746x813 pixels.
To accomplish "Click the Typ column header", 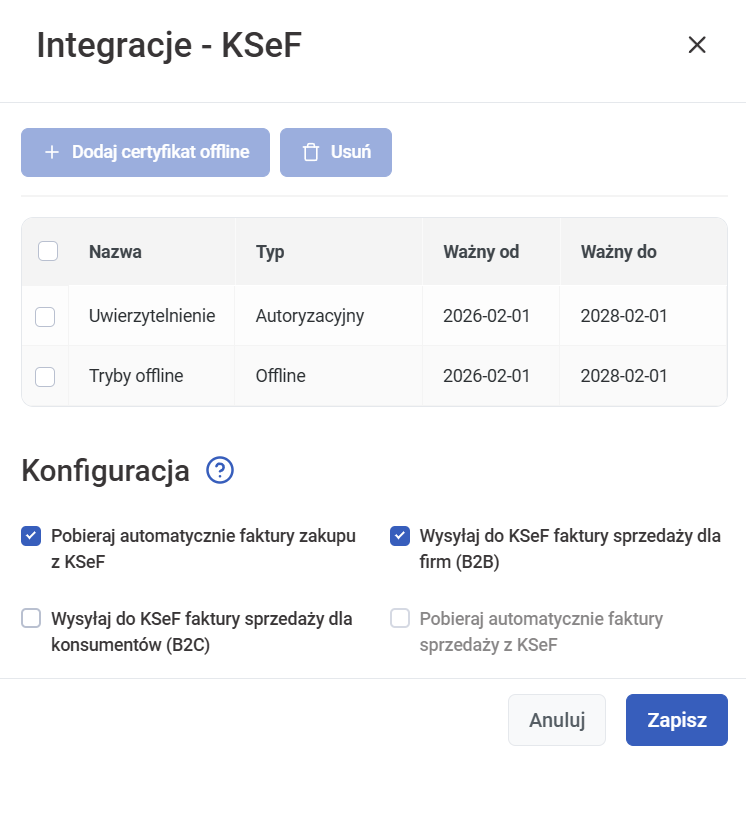I will (270, 252).
